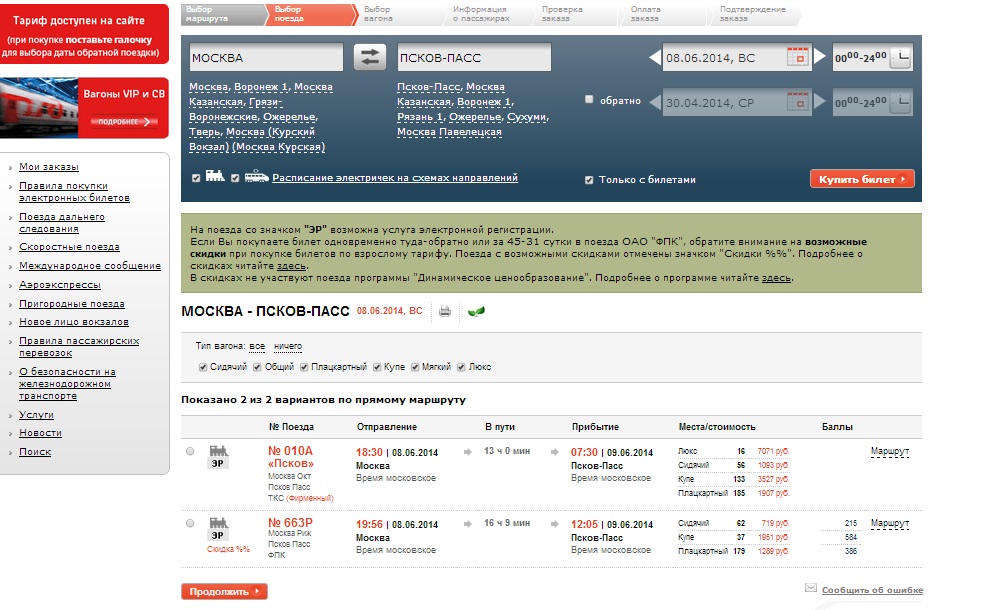Enable the 'обратно' return trip checkbox
The image size is (981, 610).
click(x=589, y=100)
